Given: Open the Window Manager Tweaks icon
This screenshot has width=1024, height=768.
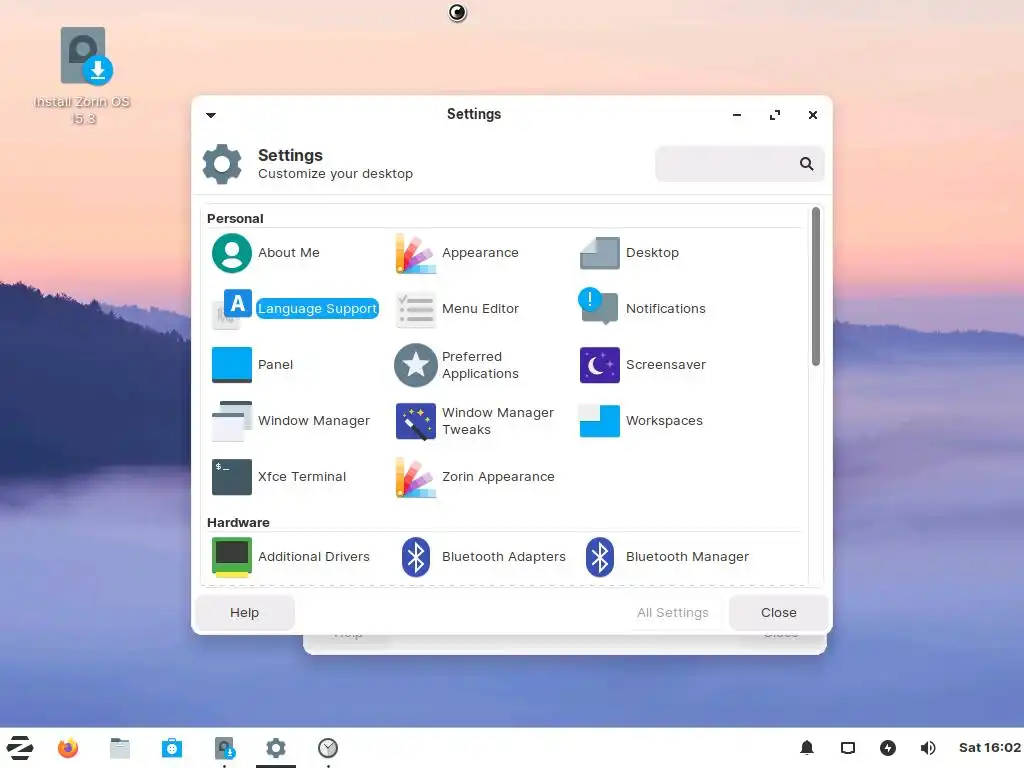Looking at the screenshot, I should (415, 421).
